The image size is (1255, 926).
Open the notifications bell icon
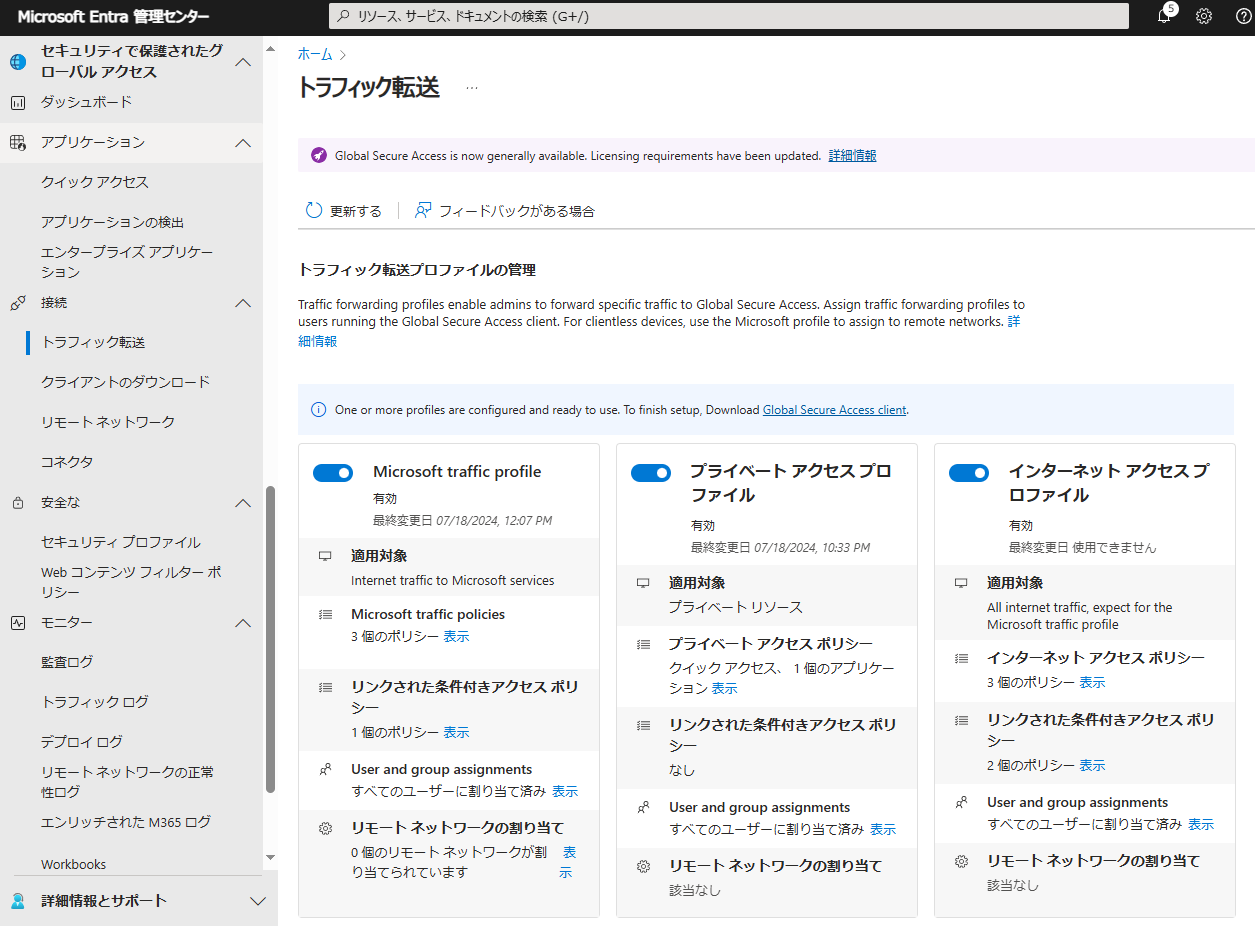(1164, 16)
